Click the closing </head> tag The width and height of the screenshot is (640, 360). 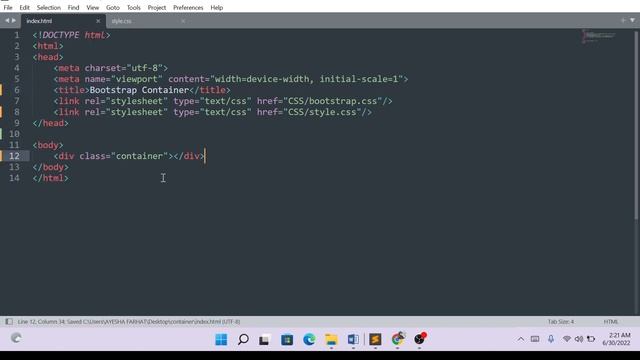point(51,123)
